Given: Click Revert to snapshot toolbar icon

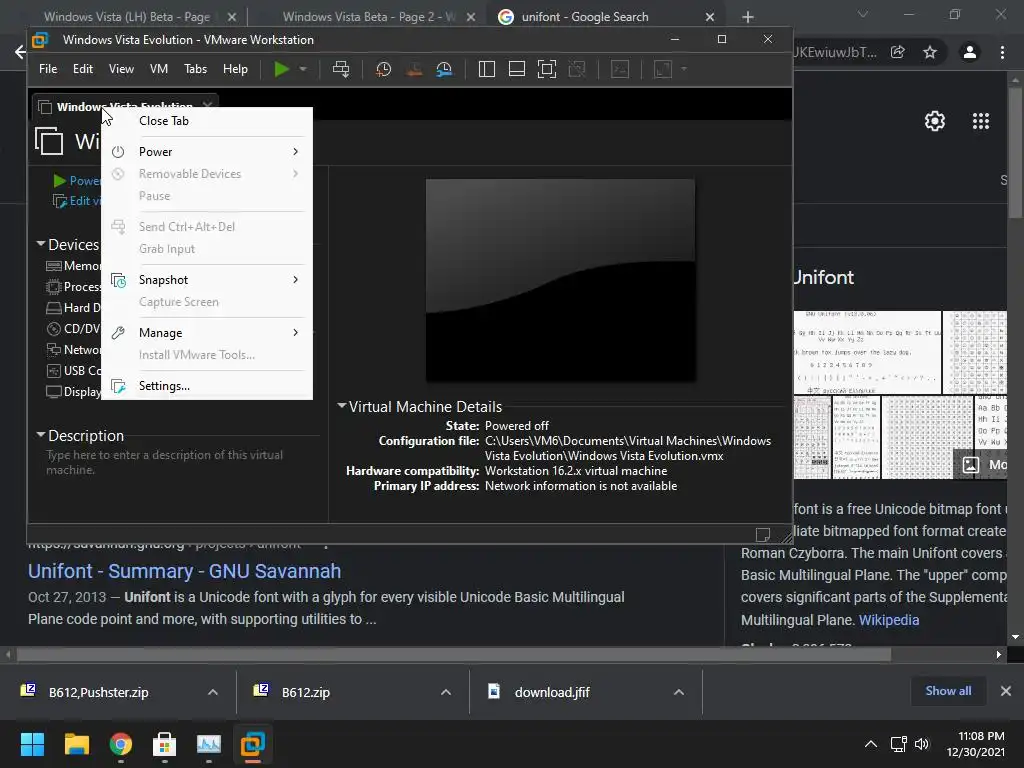Looking at the screenshot, I should click(414, 69).
